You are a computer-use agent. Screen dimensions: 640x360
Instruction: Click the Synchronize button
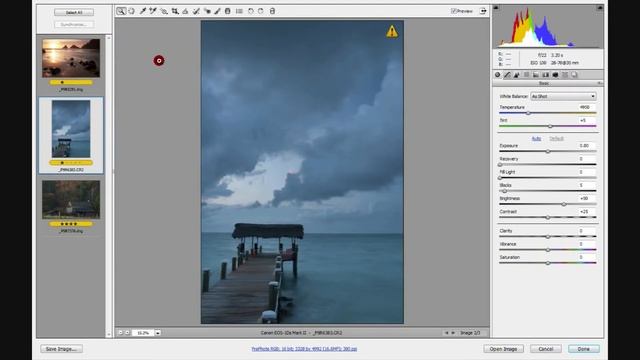click(x=74, y=24)
